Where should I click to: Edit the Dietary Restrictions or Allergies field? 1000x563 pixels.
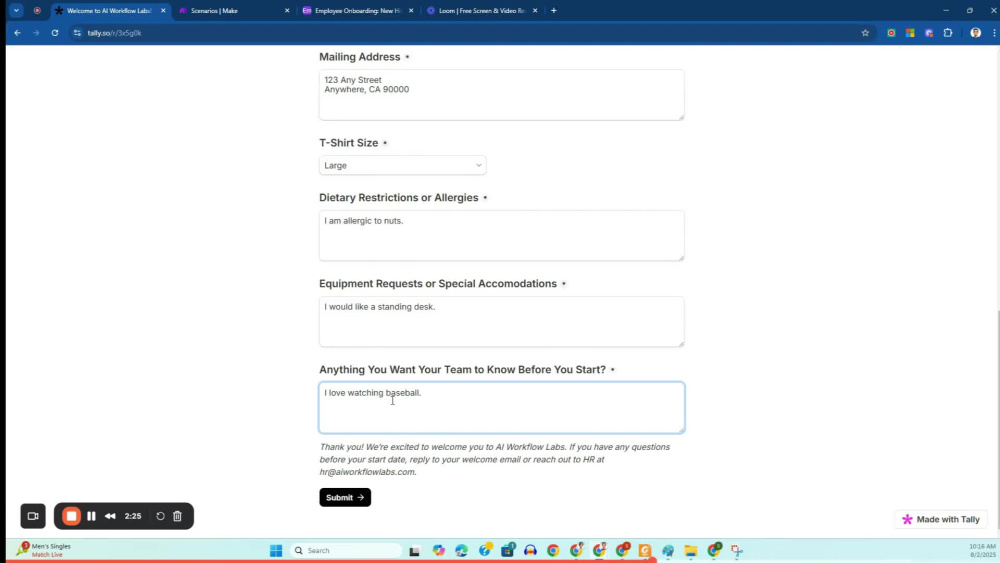click(x=501, y=235)
